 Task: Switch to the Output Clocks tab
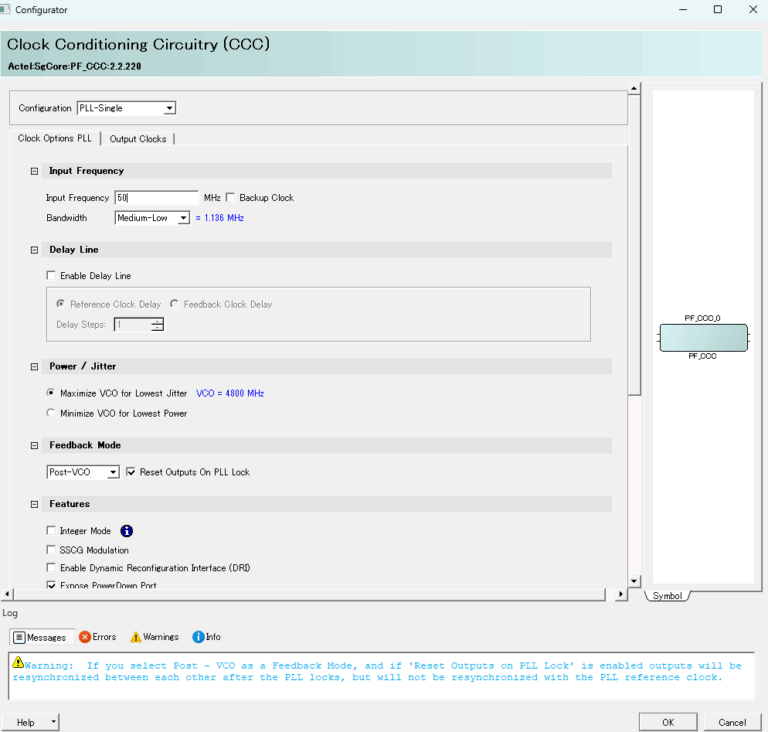click(138, 139)
